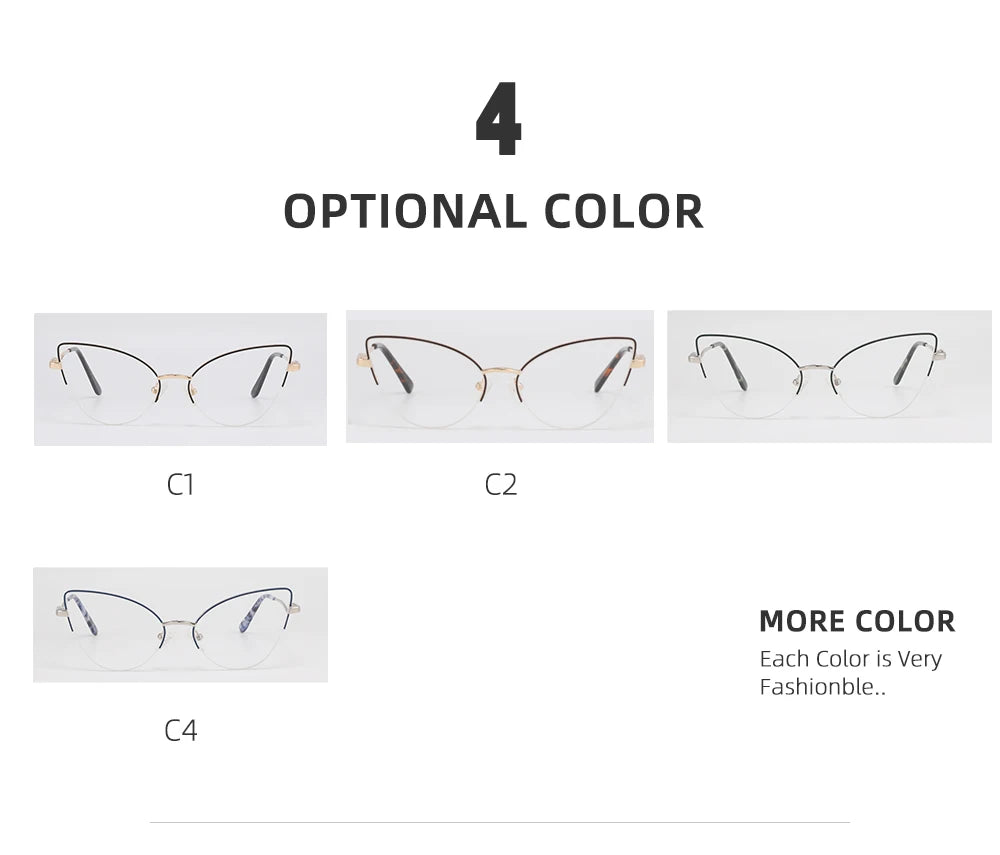1000x855 pixels.
Task: Click the C1 color label
Action: pyautogui.click(x=180, y=485)
